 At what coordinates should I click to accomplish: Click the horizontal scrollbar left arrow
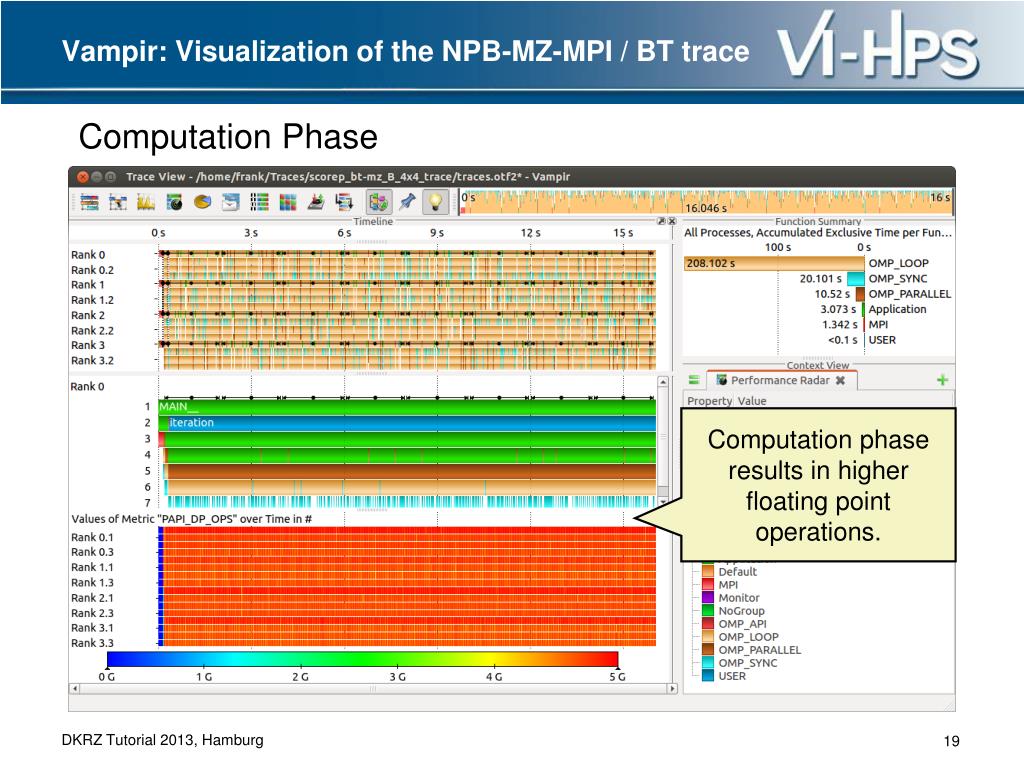pyautogui.click(x=75, y=688)
